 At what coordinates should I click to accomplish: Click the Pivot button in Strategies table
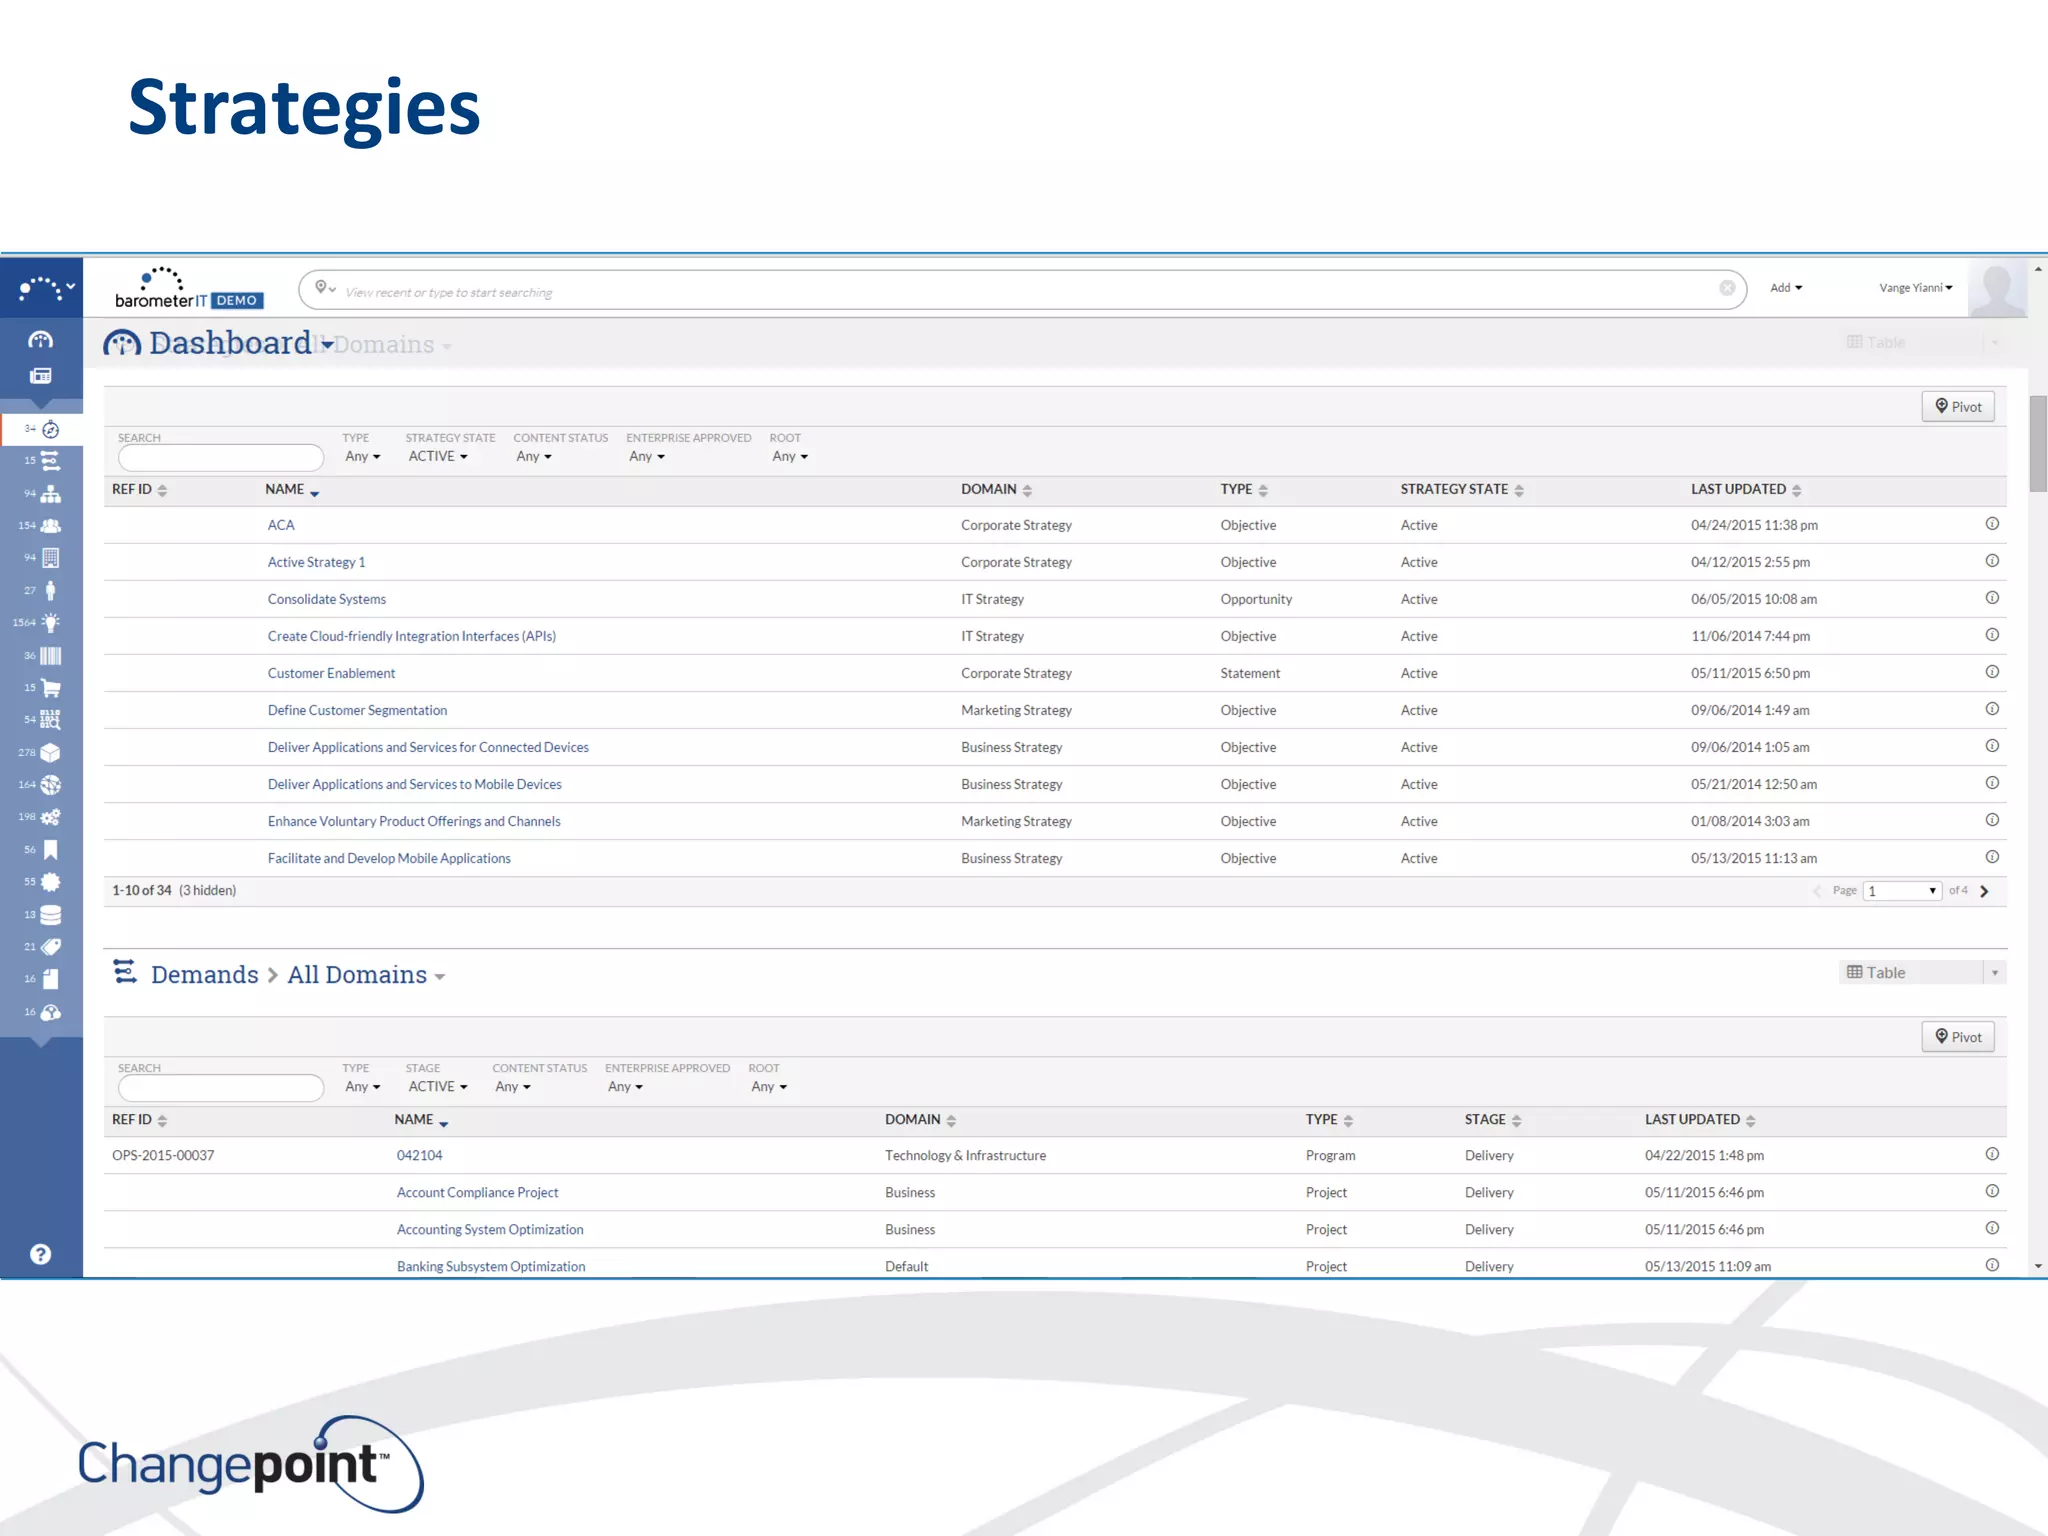pyautogui.click(x=1957, y=406)
